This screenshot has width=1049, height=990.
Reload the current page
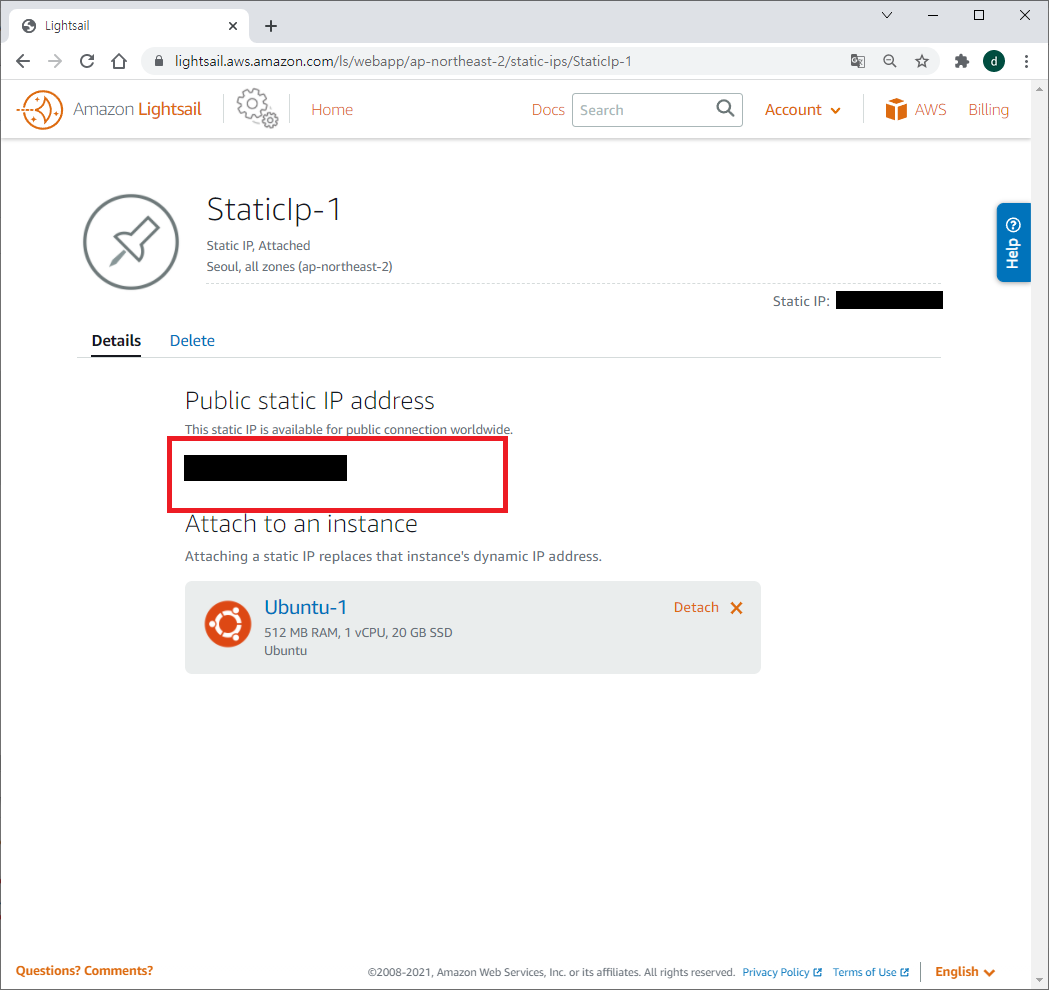(87, 62)
